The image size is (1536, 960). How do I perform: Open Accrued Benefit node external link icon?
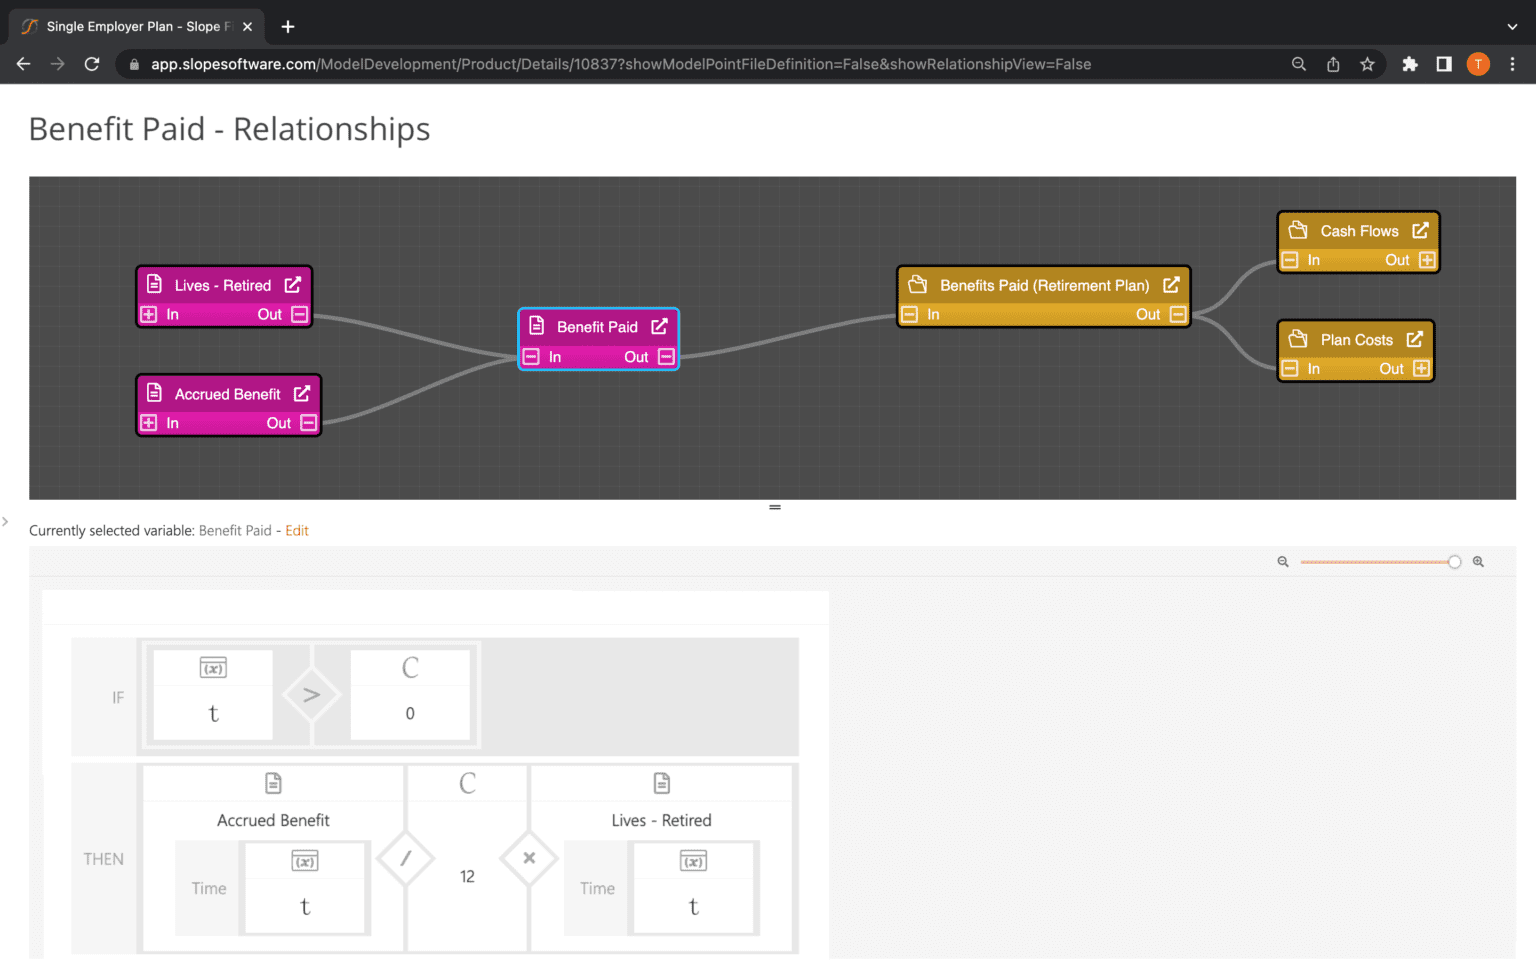302,394
